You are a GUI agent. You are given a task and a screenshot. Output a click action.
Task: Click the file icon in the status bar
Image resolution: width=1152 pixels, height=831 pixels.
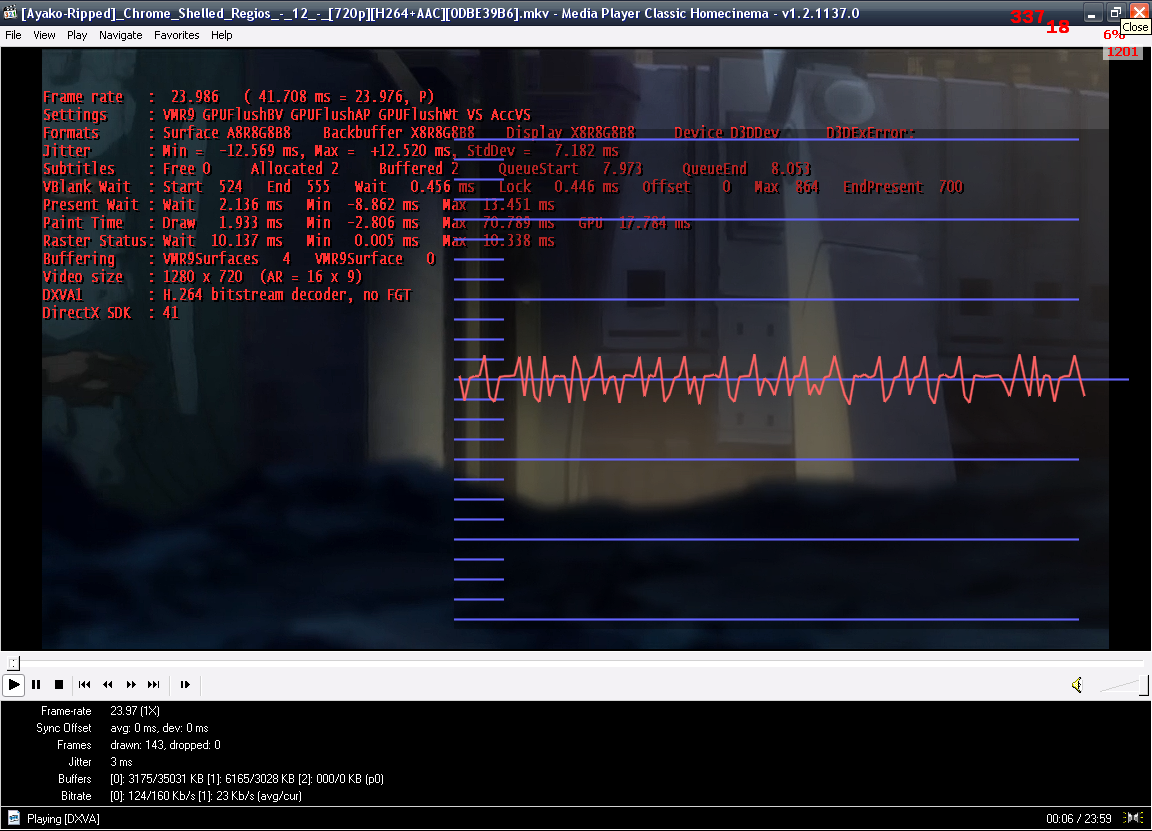coord(14,818)
